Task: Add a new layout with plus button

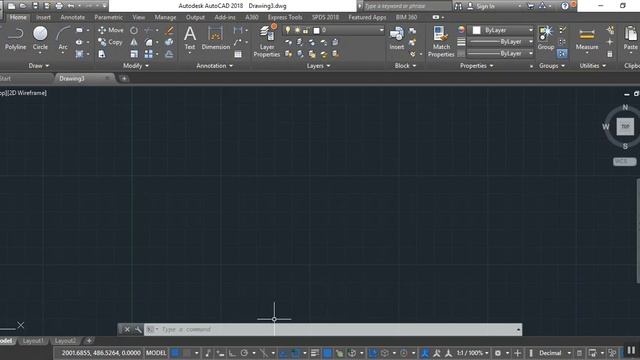Action: click(x=89, y=341)
